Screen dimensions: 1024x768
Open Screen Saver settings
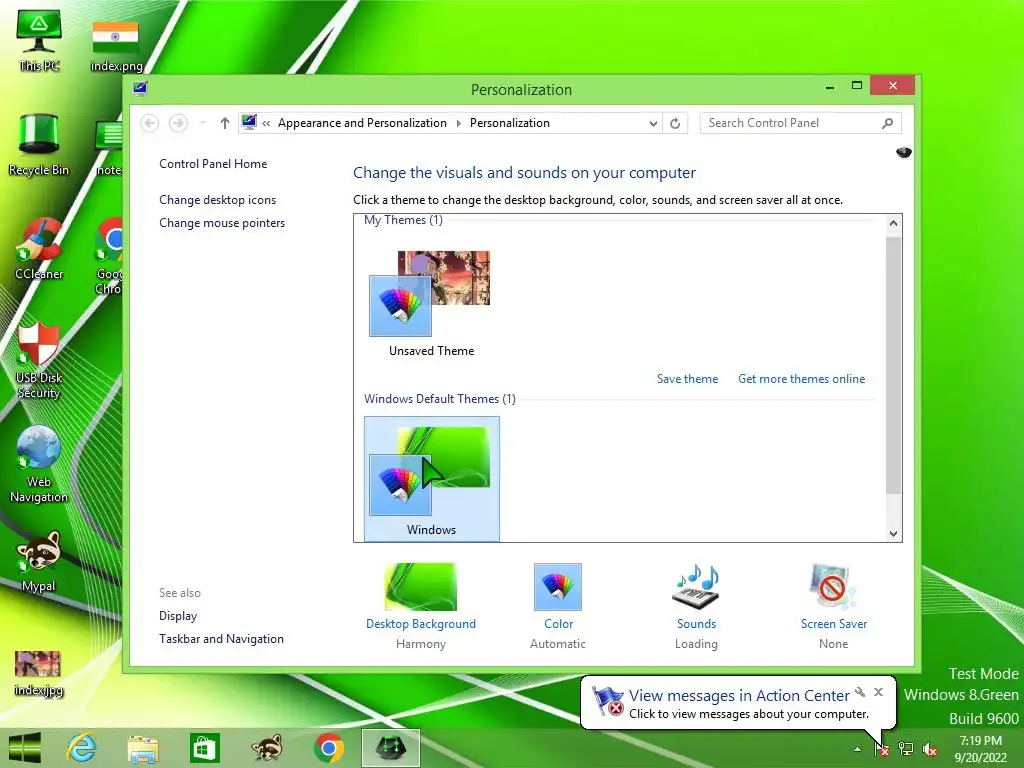pos(834,606)
